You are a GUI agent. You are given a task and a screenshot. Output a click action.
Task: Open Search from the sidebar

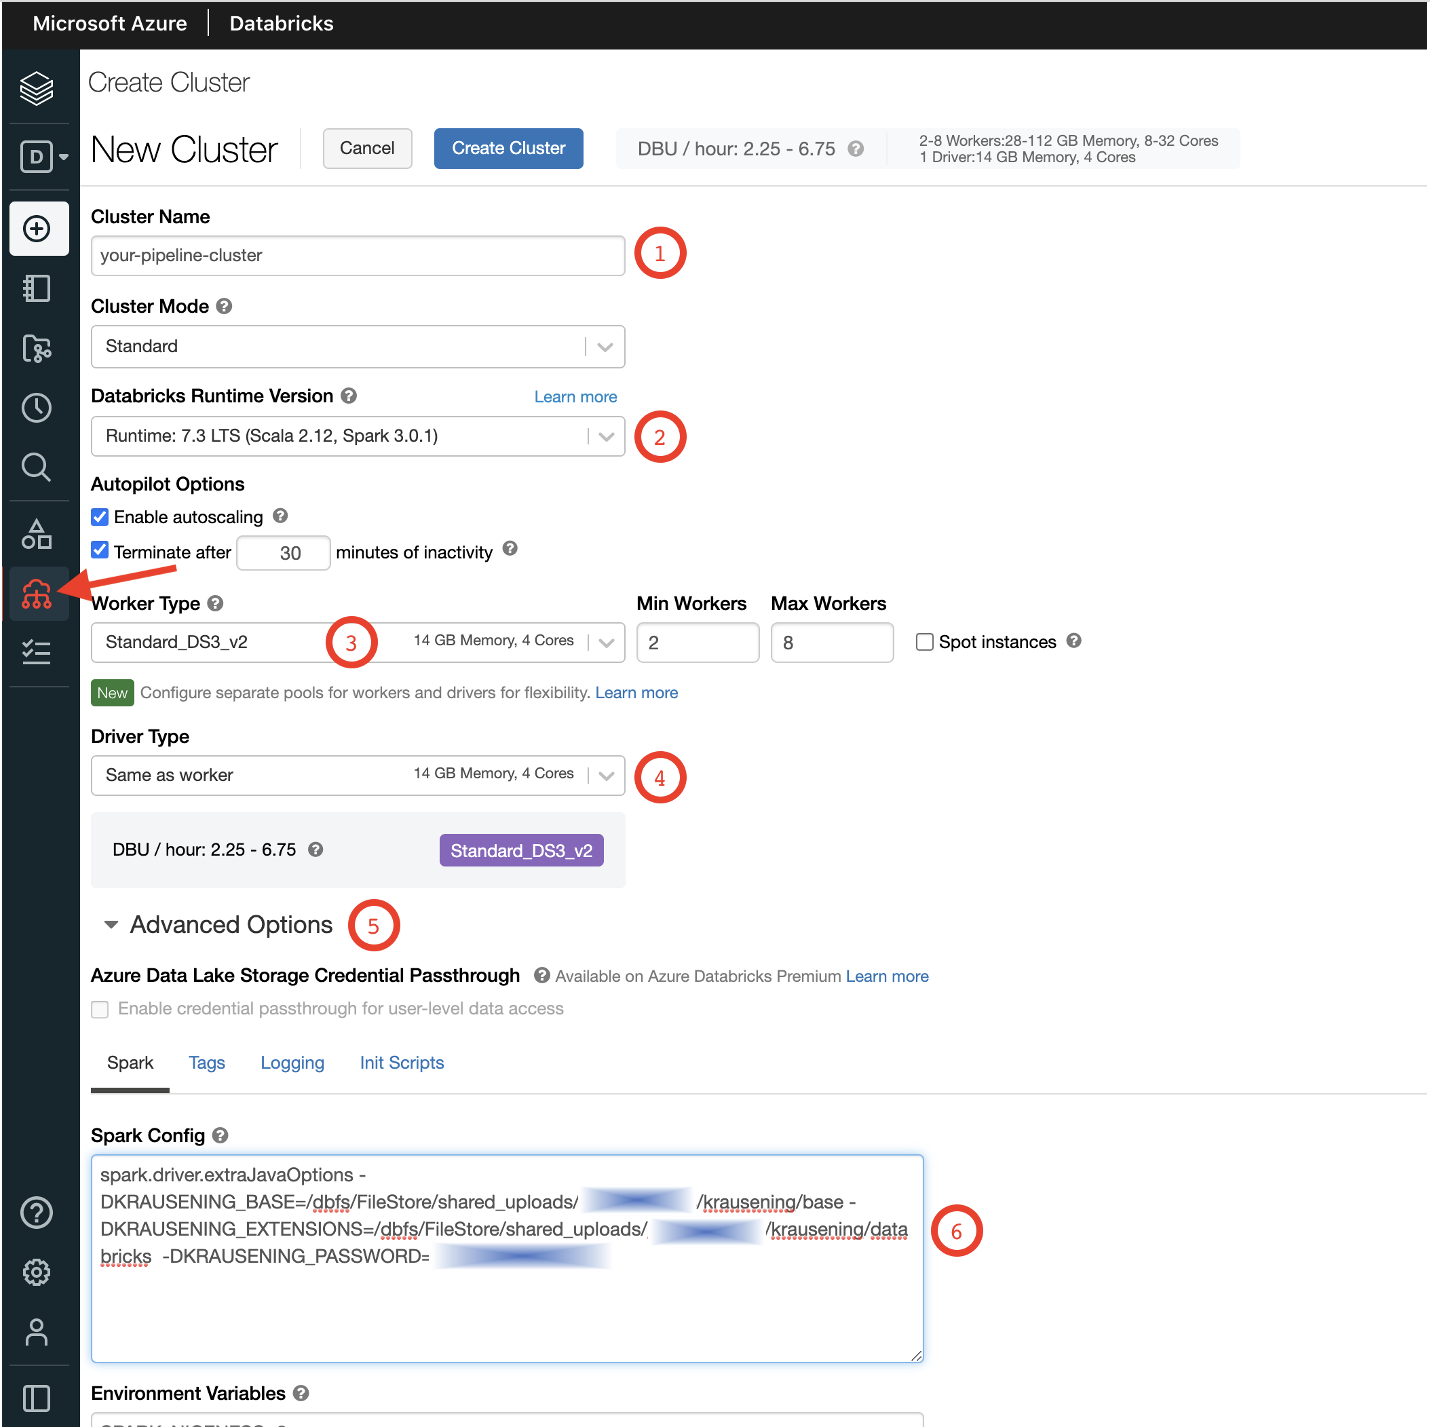click(x=37, y=467)
